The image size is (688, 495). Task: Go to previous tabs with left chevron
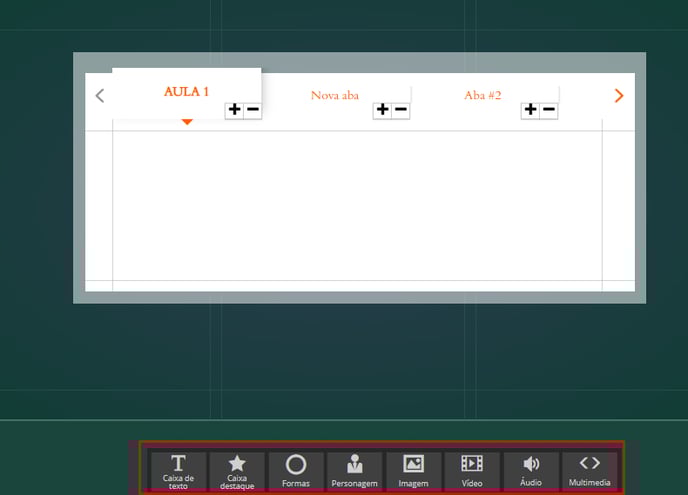[100, 96]
